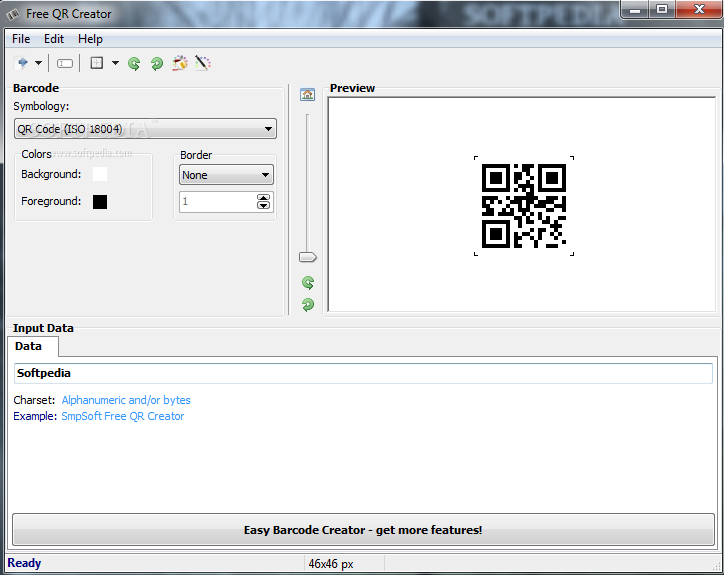Image resolution: width=724 pixels, height=575 pixels.
Task: Click the black Foreground color swatch
Action: (100, 202)
